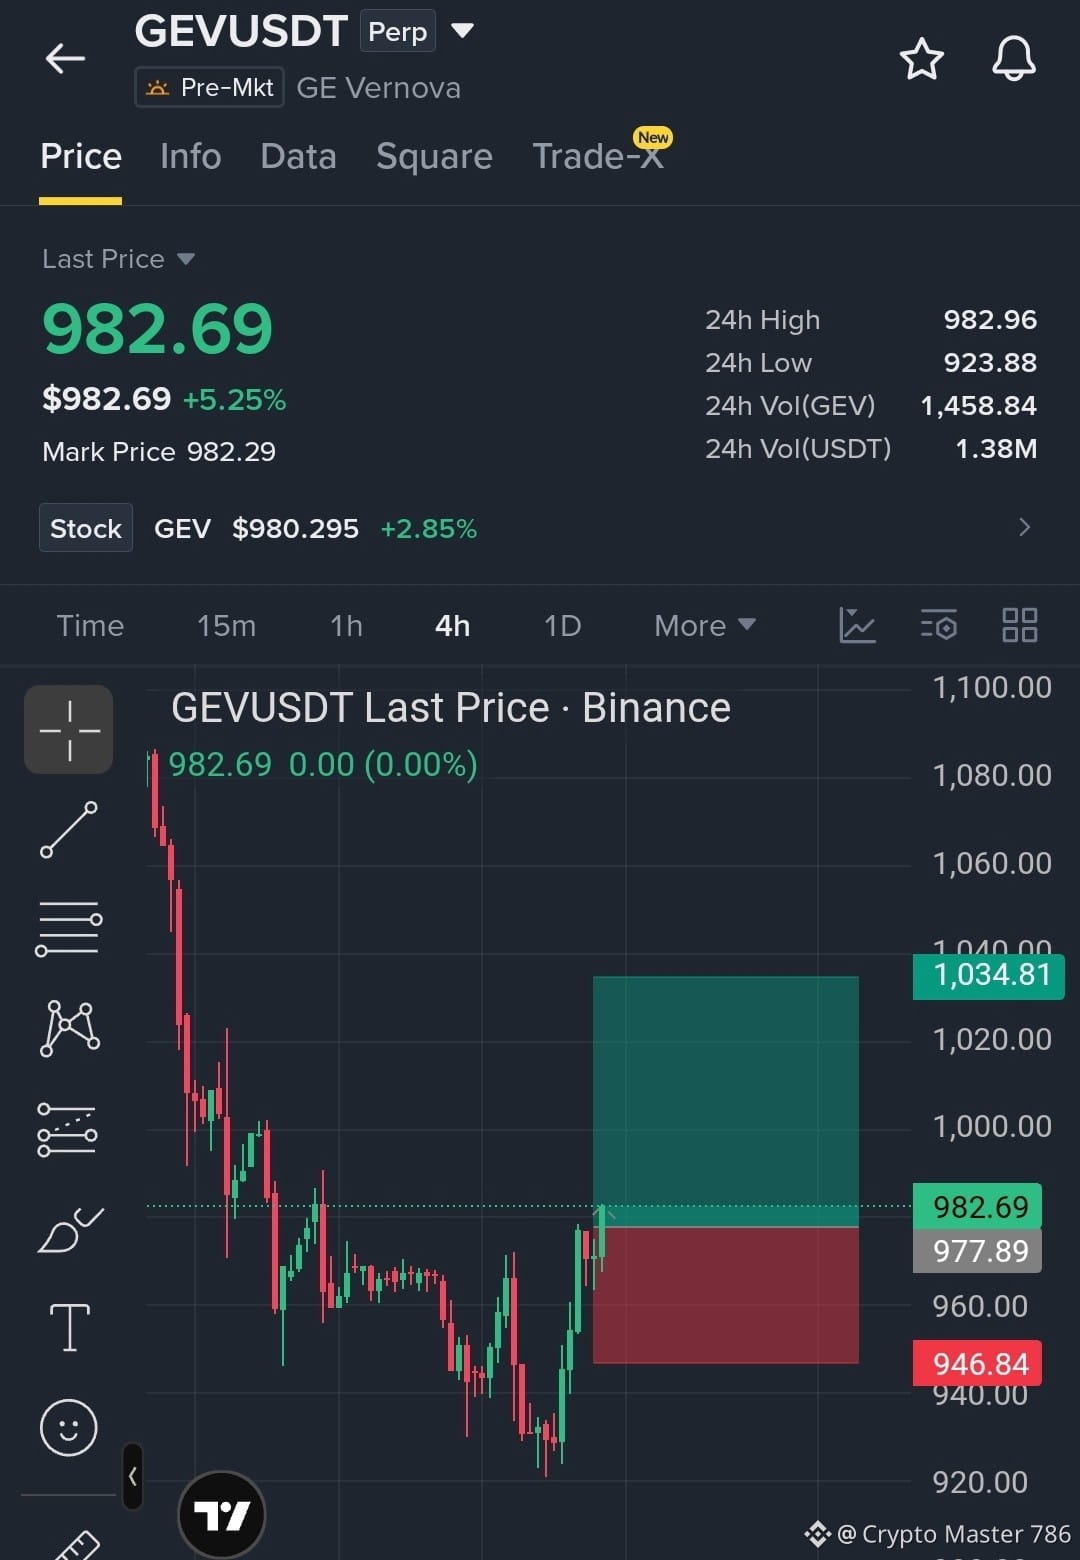Select the text annotation tool
The width and height of the screenshot is (1080, 1560).
pyautogui.click(x=70, y=1328)
